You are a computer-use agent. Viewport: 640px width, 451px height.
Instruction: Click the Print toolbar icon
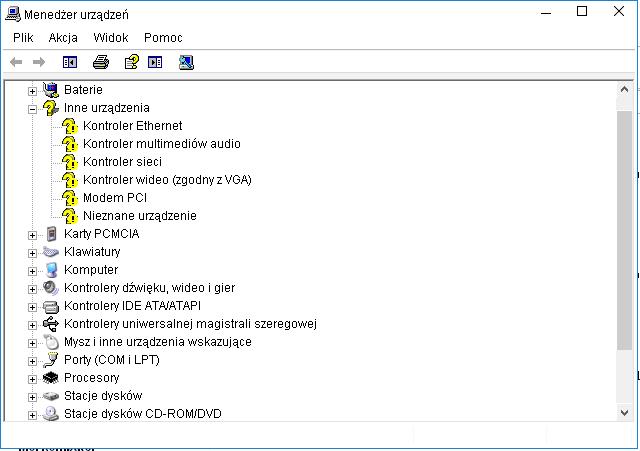(101, 62)
